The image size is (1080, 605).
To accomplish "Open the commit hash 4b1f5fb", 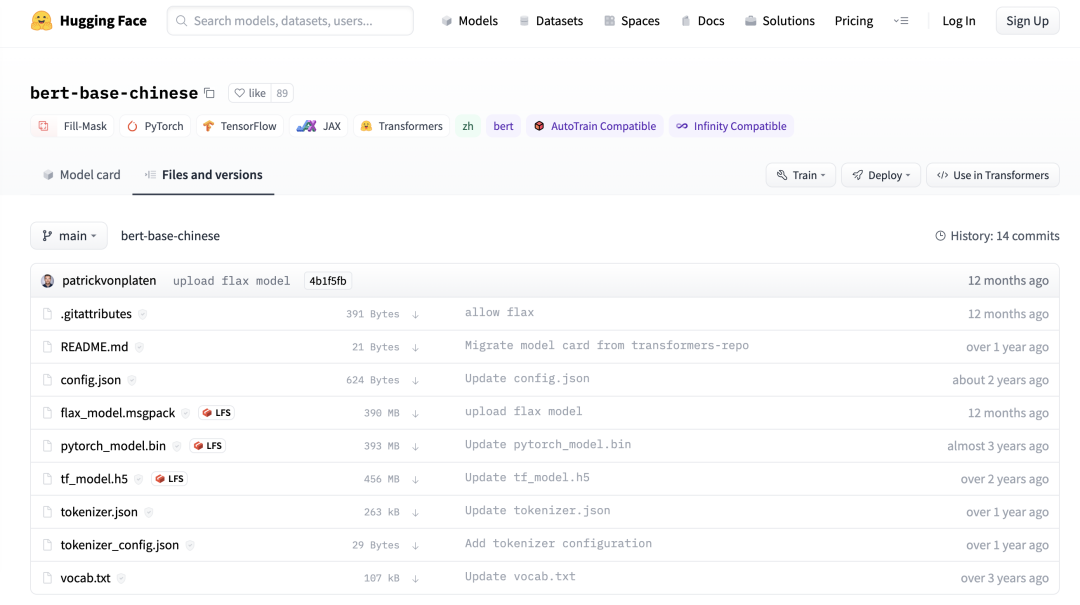I will [x=328, y=280].
